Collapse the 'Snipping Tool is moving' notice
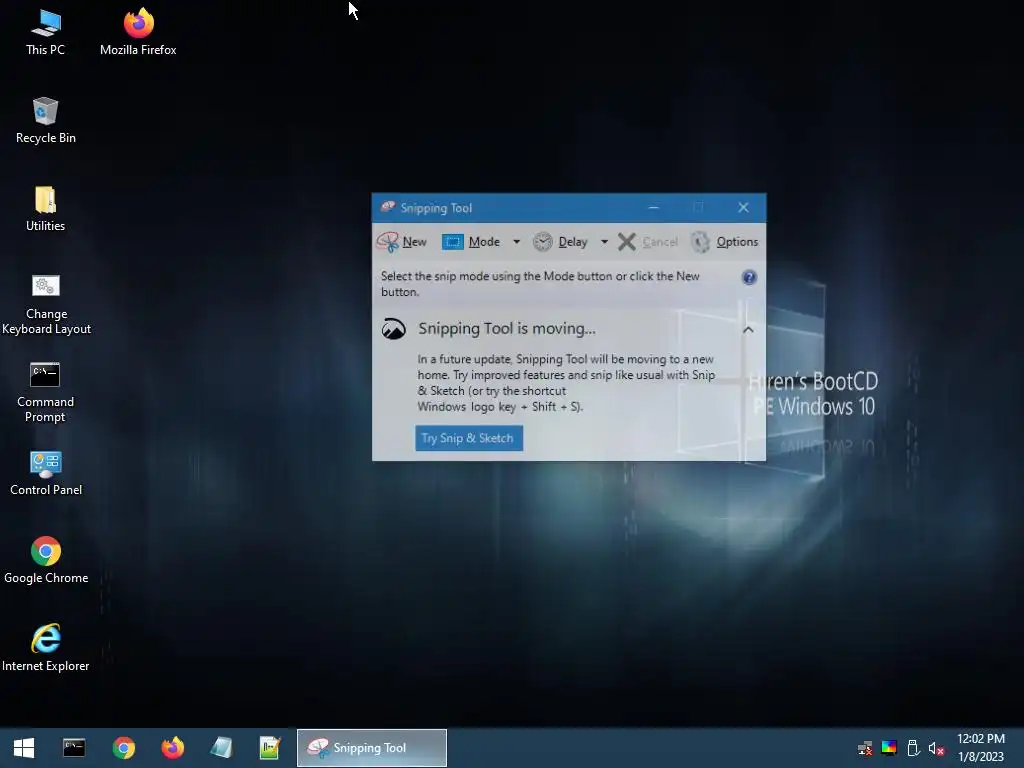 point(748,330)
